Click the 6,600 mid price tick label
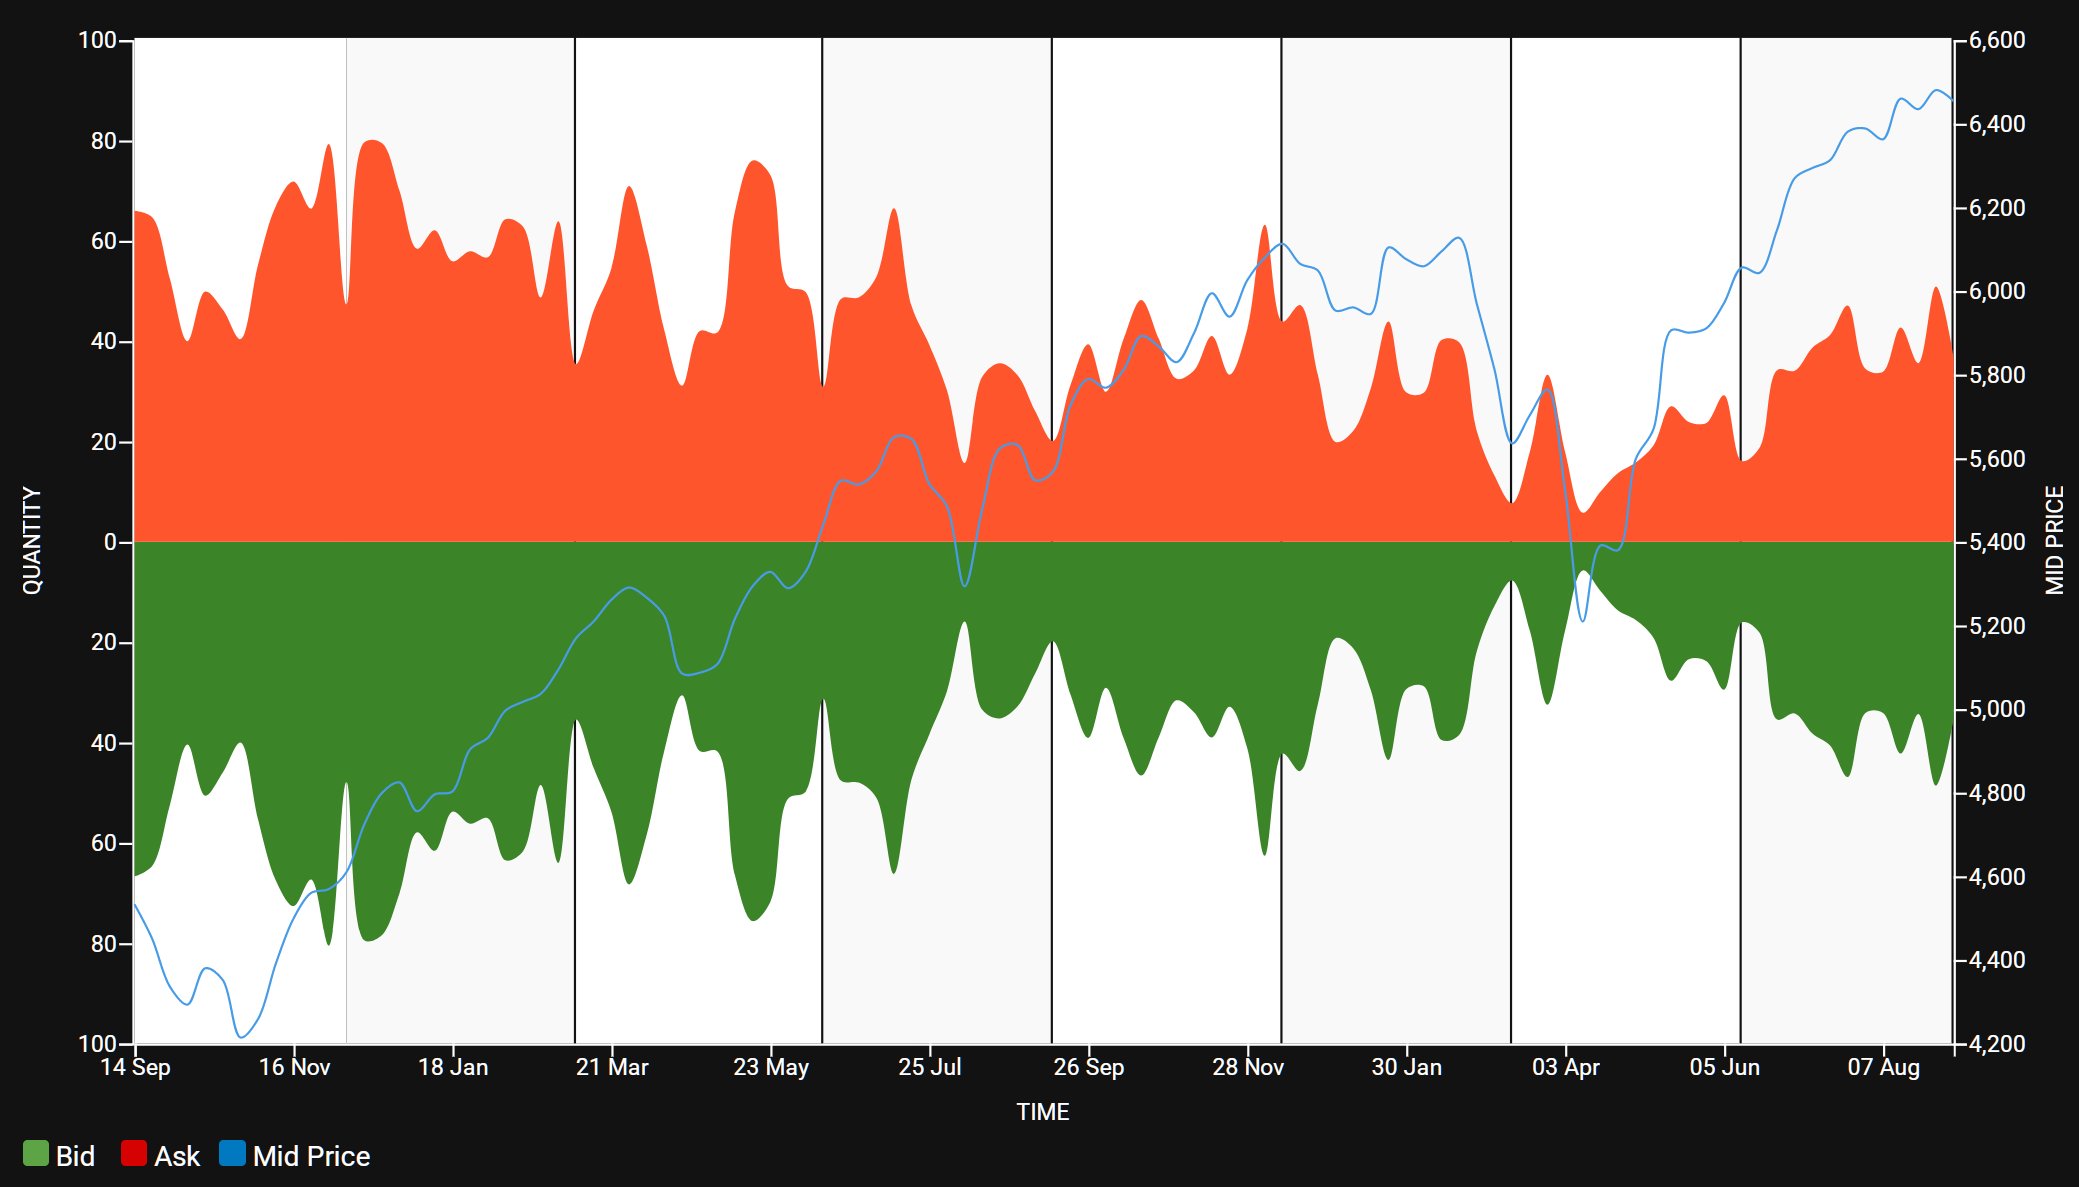The width and height of the screenshot is (2079, 1187). tap(1996, 40)
